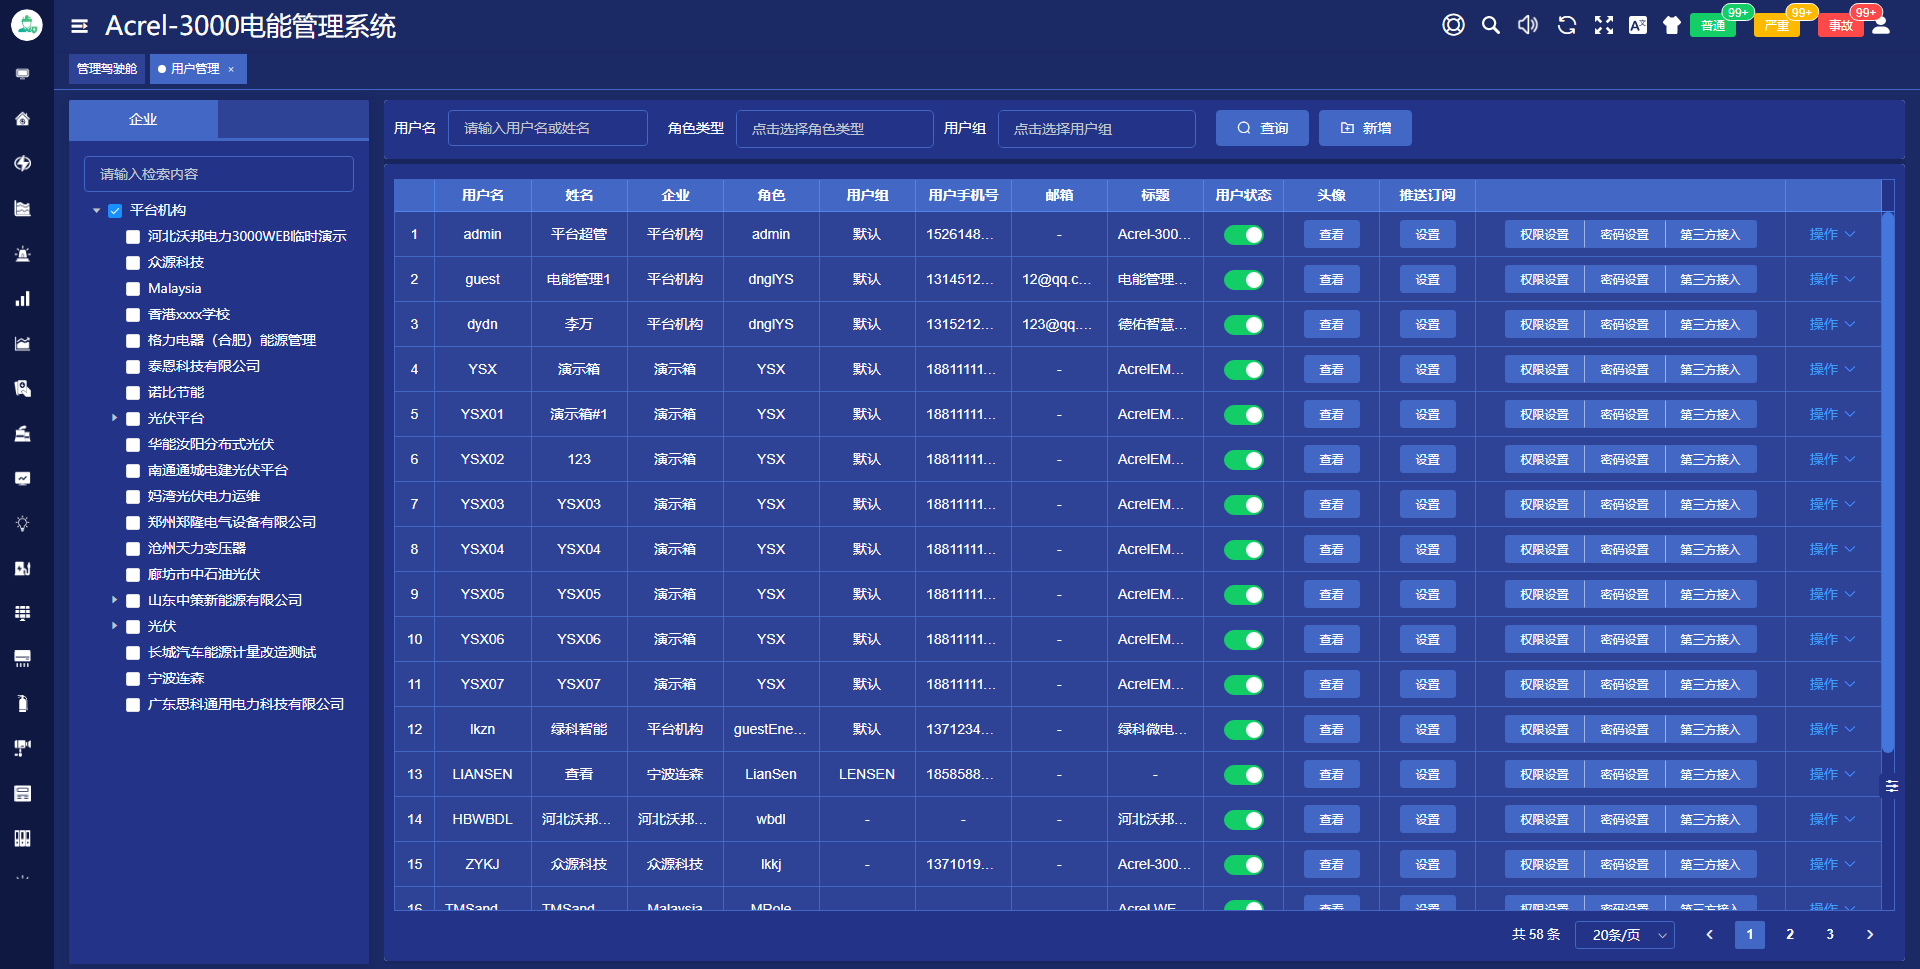Open the 操作 dropdown for admin row
Image resolution: width=1920 pixels, height=969 pixels.
[1832, 234]
